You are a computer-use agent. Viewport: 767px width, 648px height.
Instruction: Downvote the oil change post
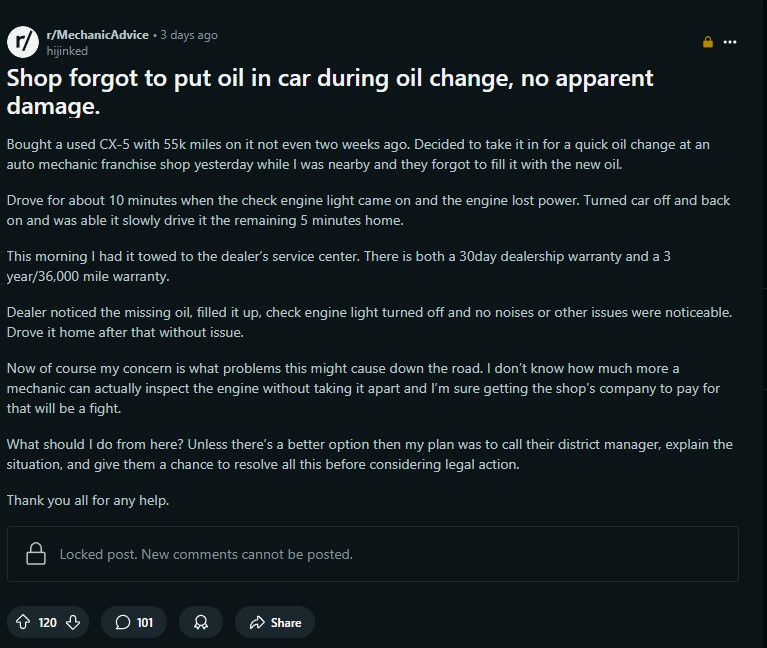[73, 622]
